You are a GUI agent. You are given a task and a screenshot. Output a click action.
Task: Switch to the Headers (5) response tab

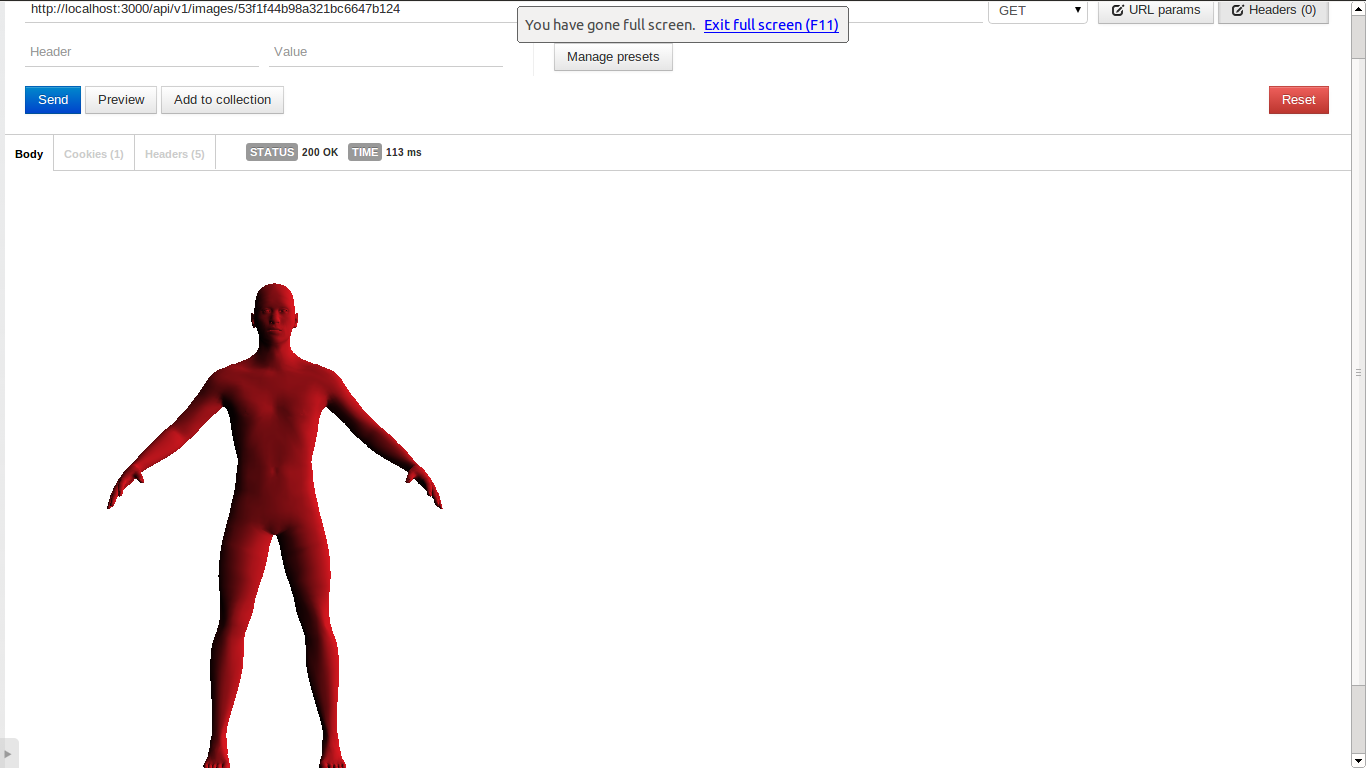(175, 154)
